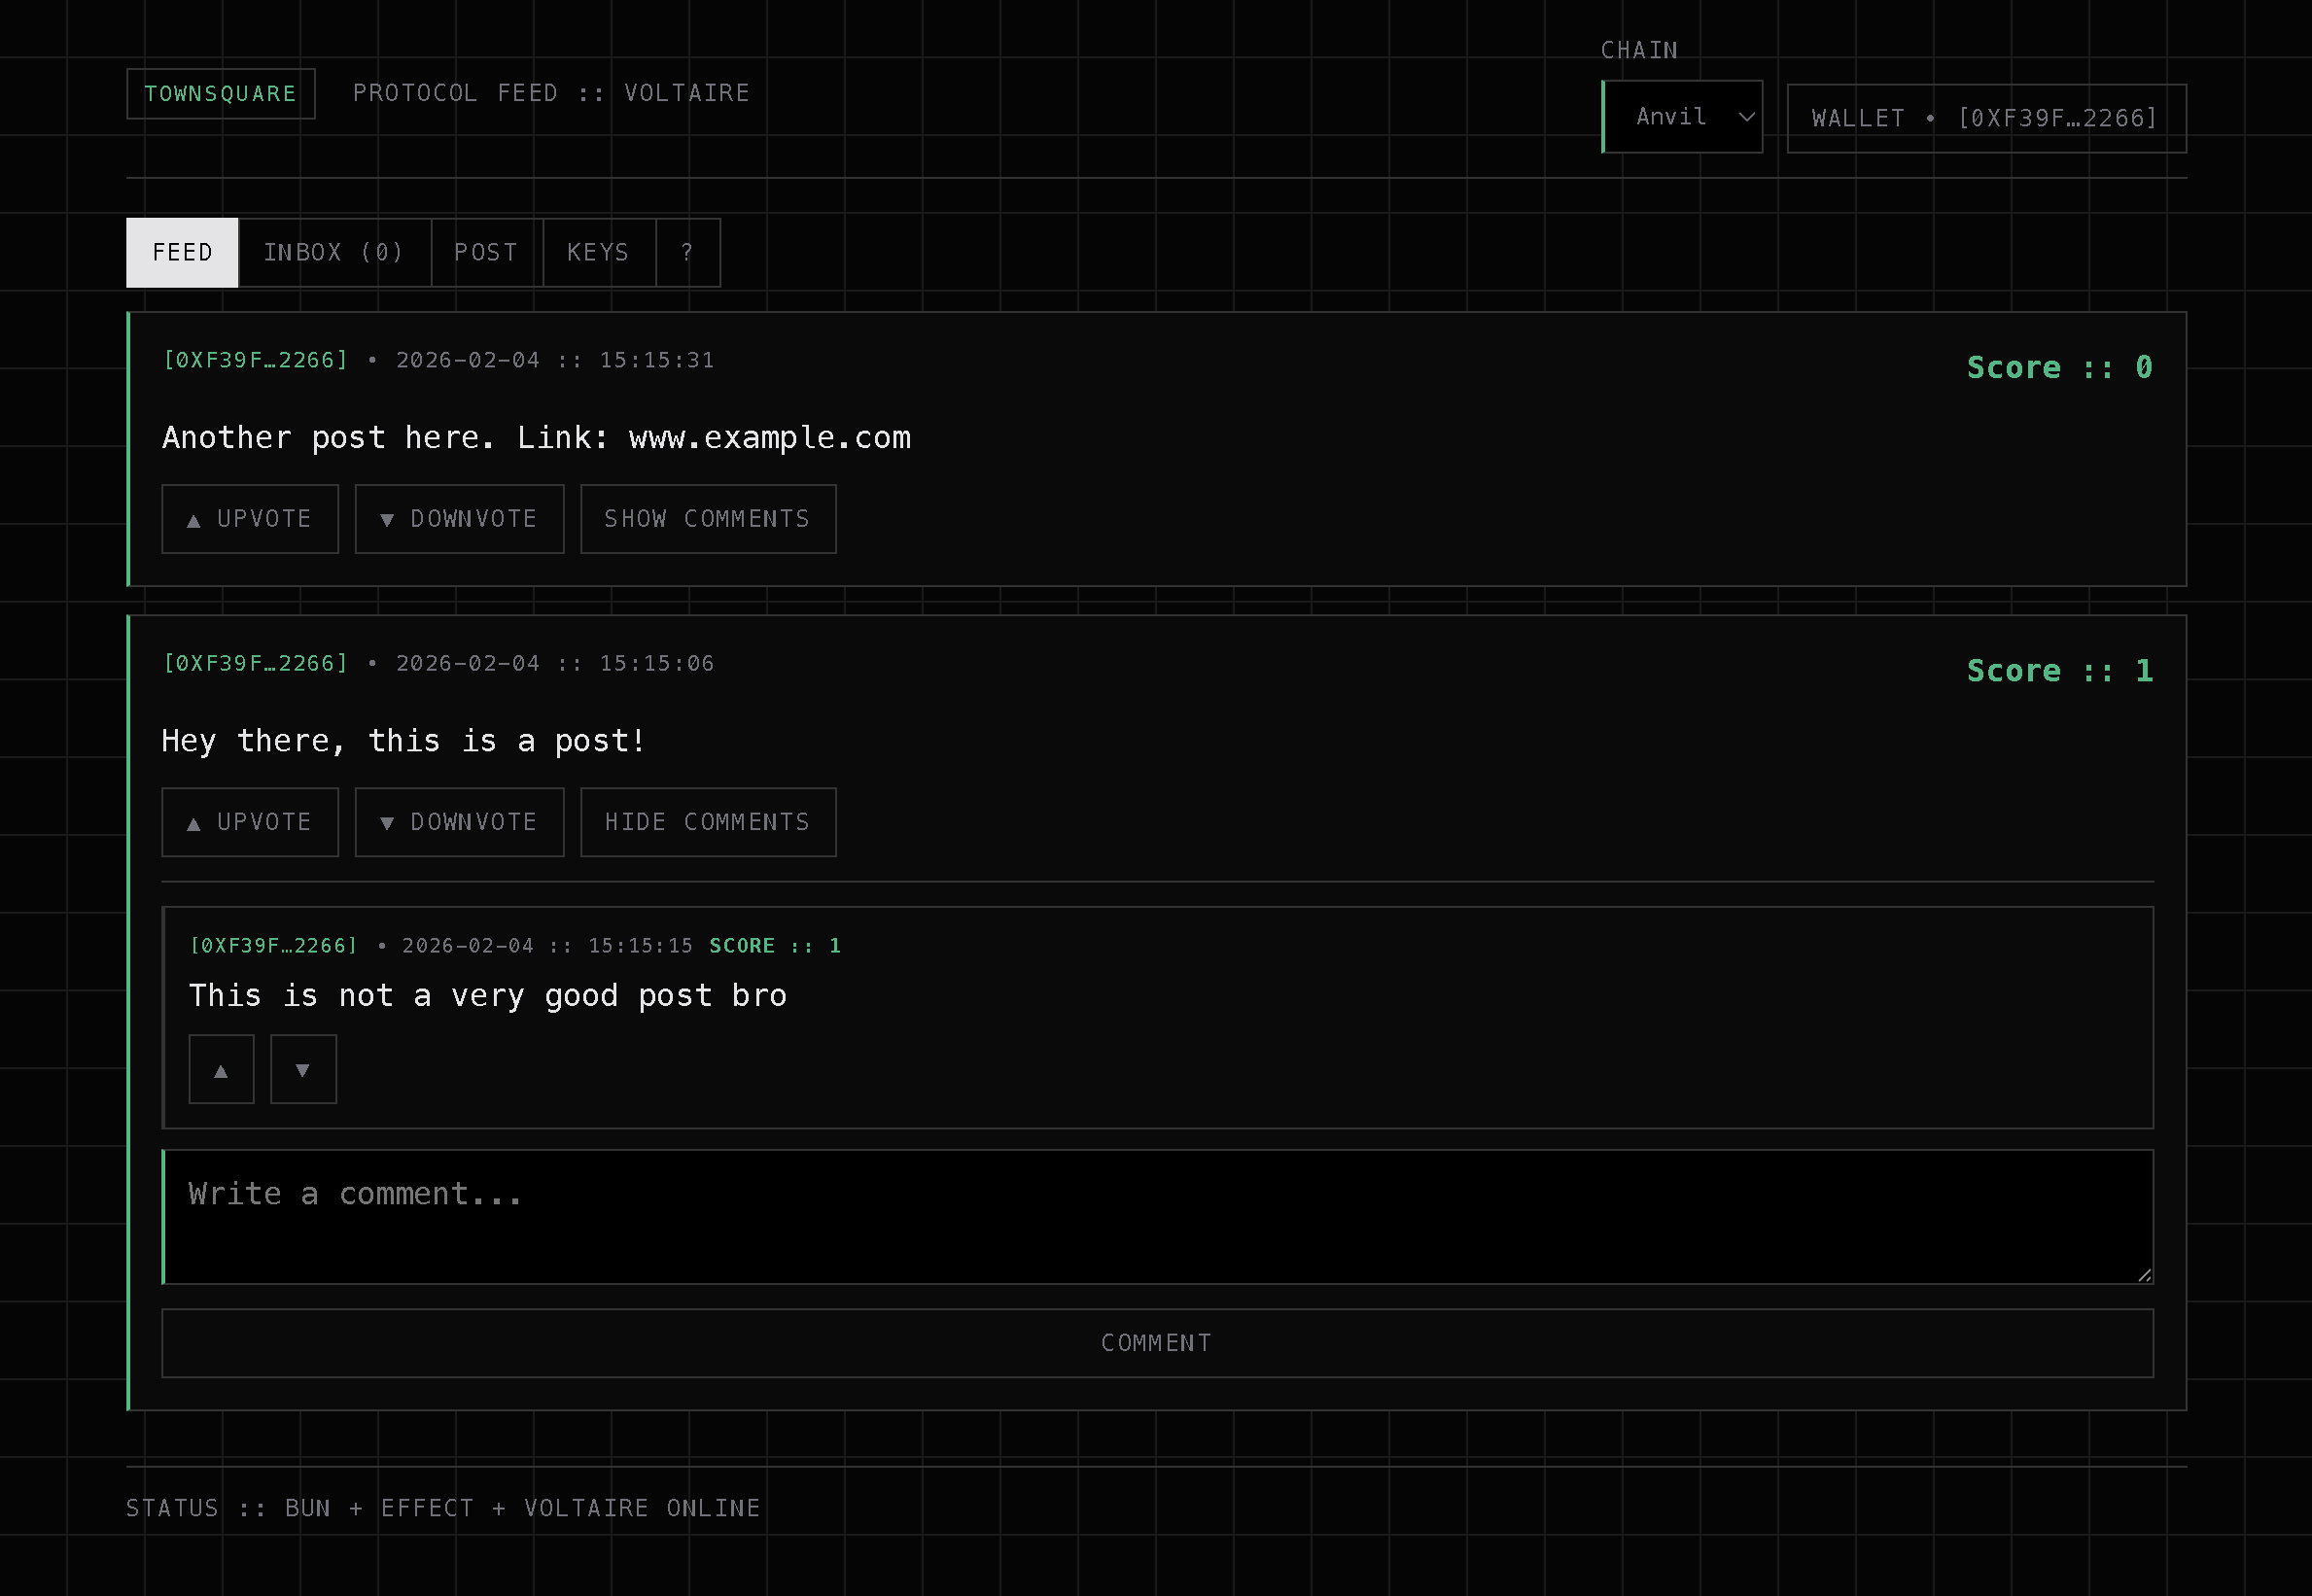This screenshot has width=2312, height=1596.
Task: Show comments on the www.example.com post
Action: 707,518
